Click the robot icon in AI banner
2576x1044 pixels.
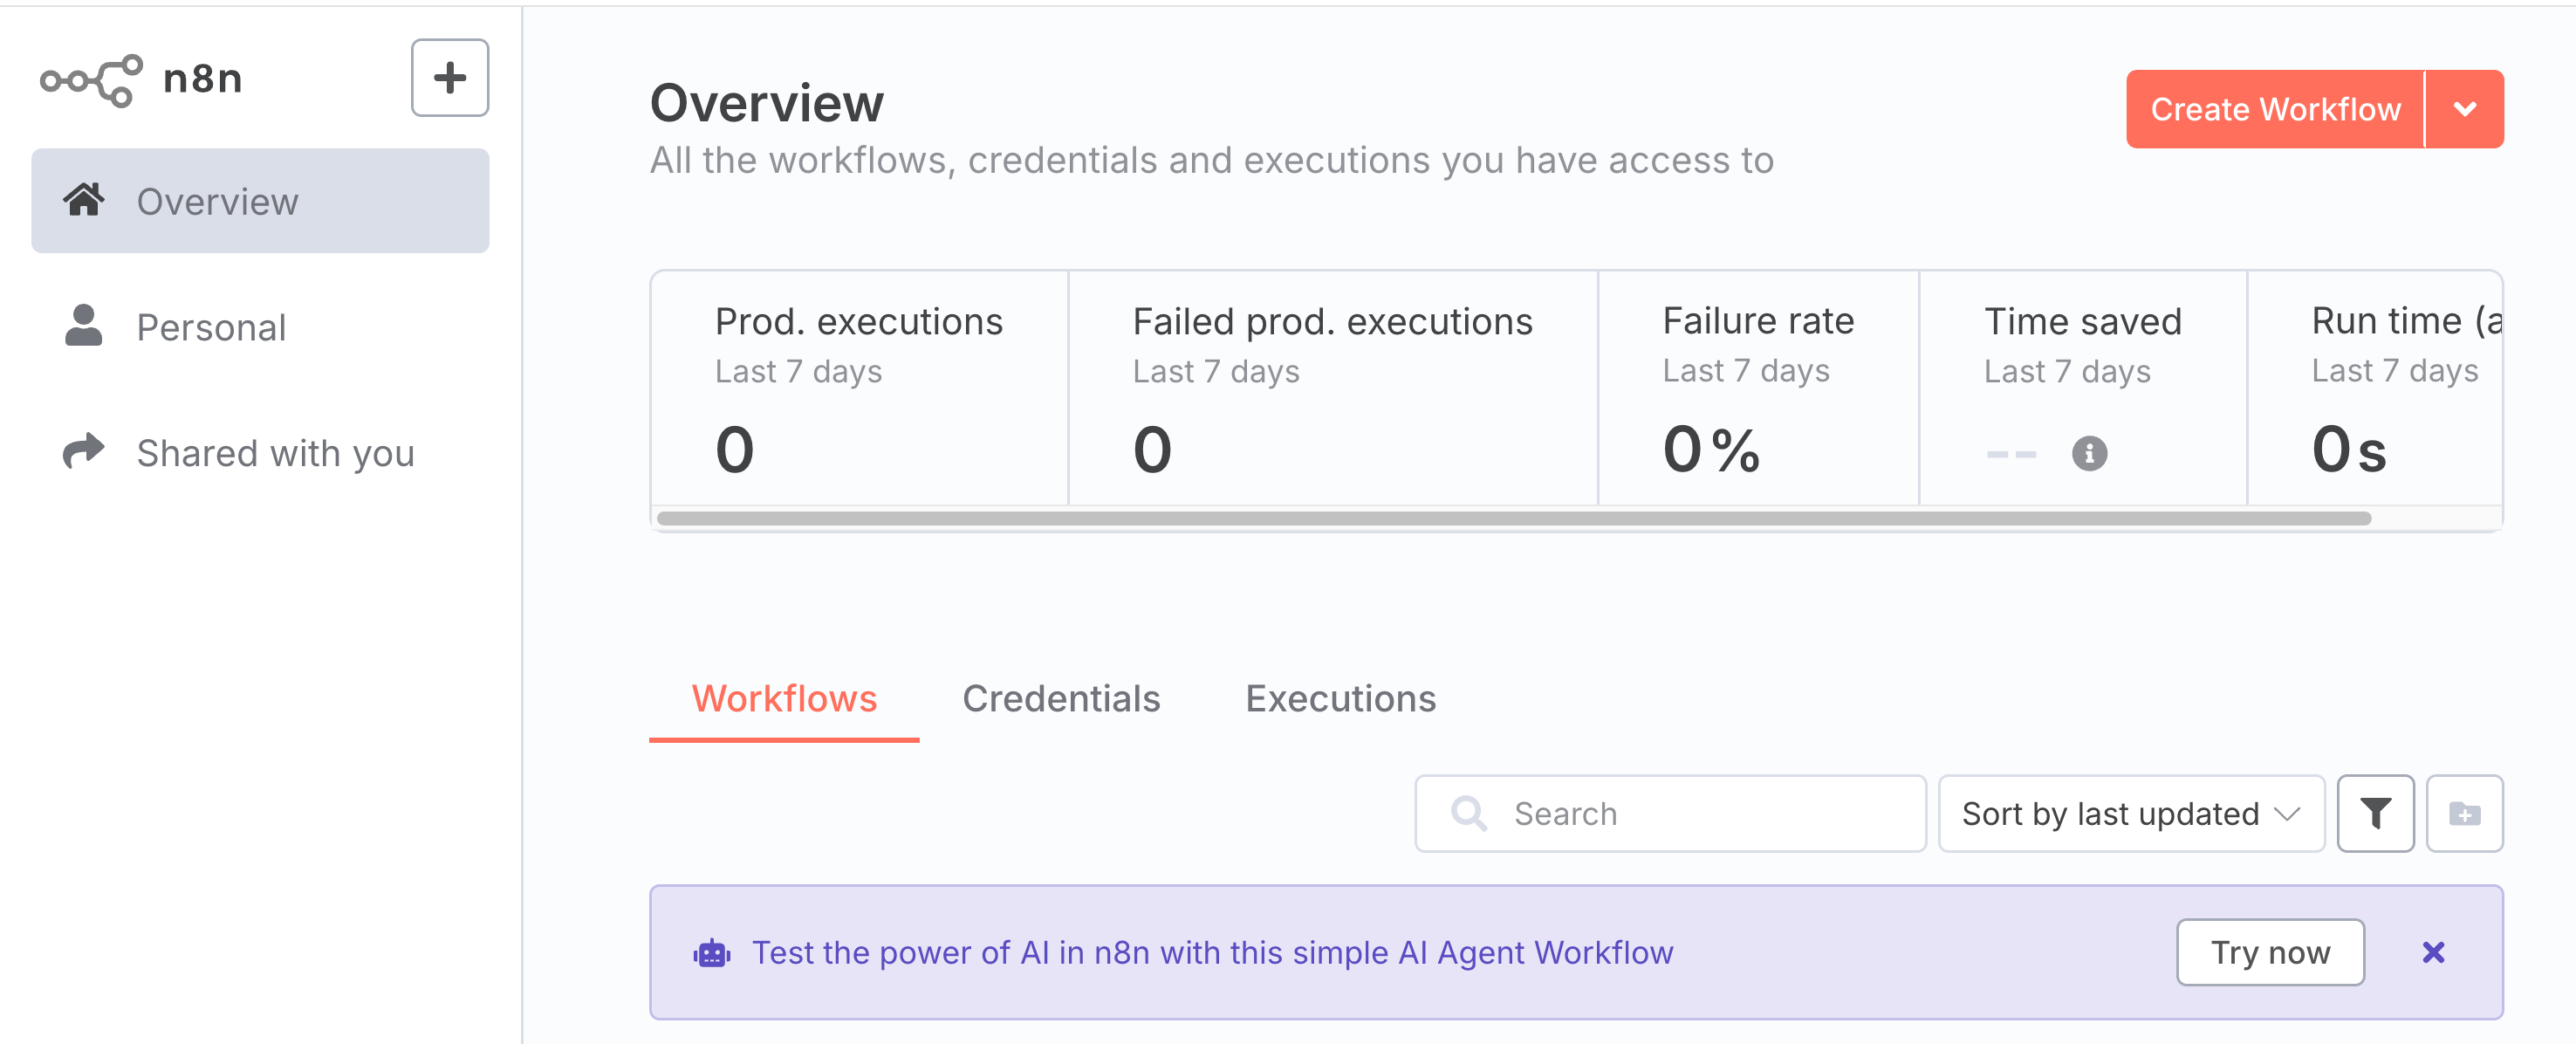tap(712, 953)
